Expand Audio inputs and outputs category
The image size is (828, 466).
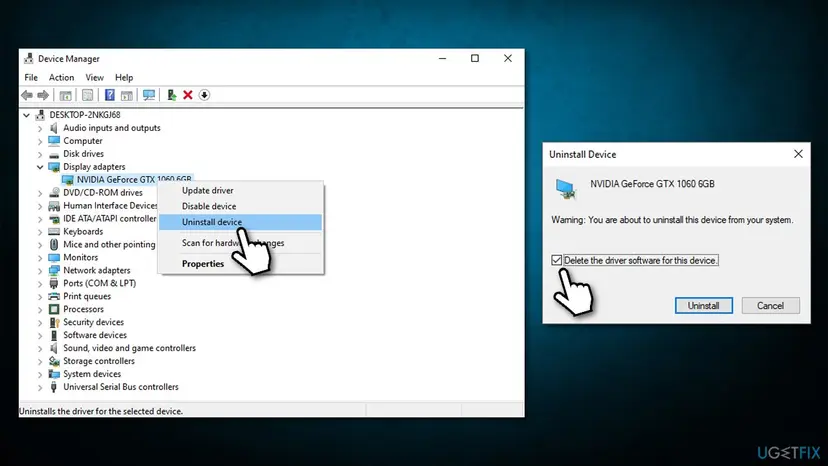point(40,128)
